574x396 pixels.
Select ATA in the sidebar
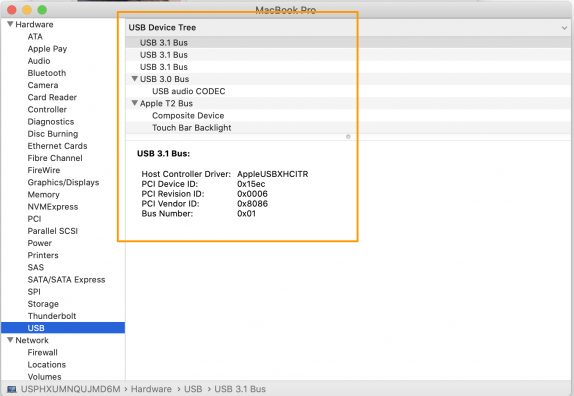[x=35, y=37]
